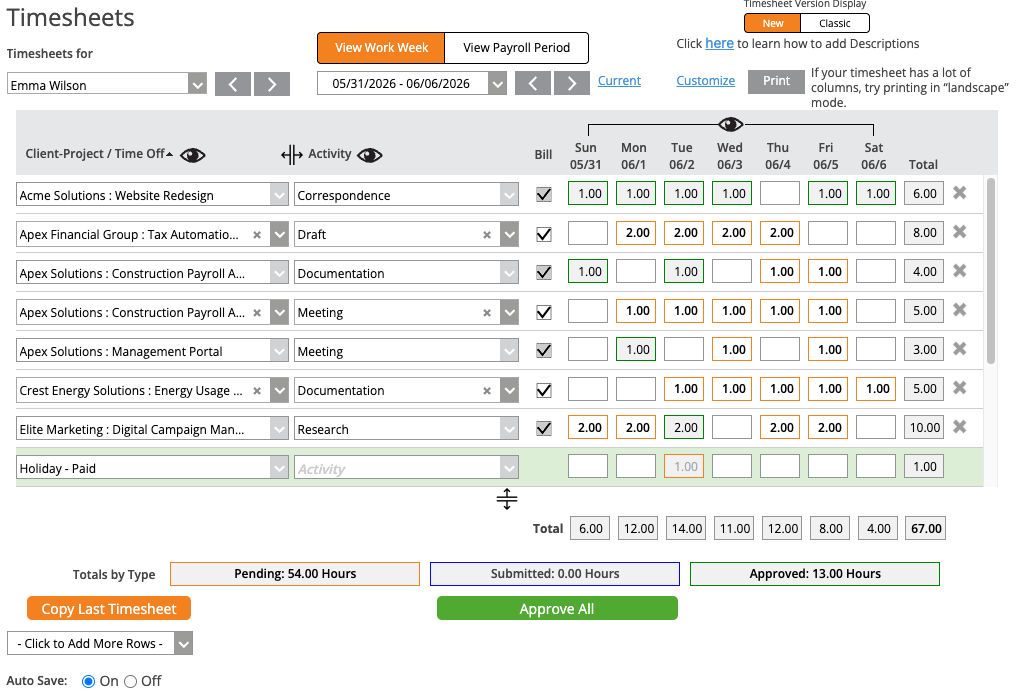Advance to the next week period
1016x694 pixels.
[572, 84]
